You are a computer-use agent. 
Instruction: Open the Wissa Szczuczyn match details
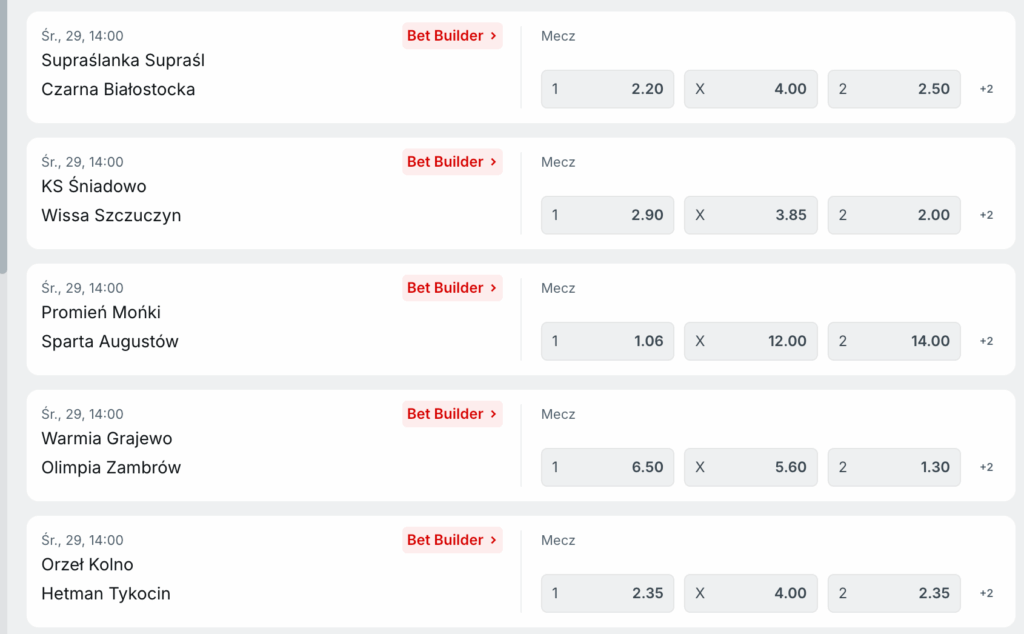[111, 215]
